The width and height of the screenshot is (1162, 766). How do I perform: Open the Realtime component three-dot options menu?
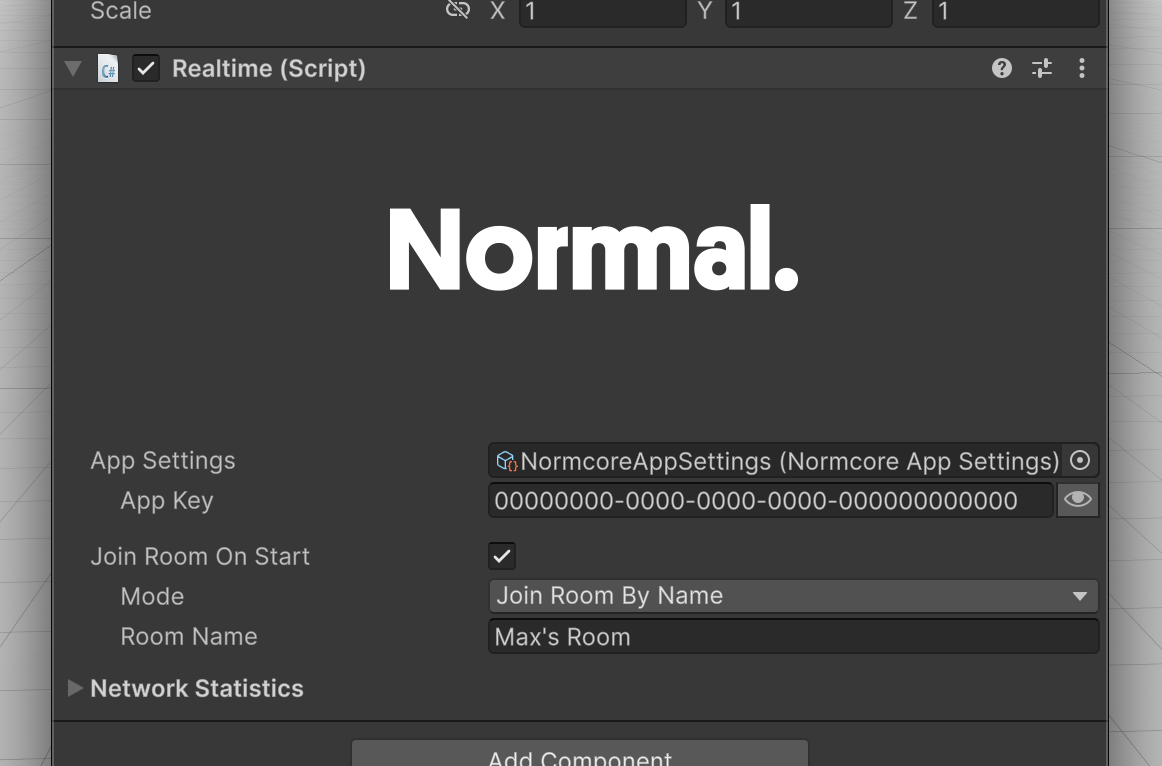coord(1082,69)
